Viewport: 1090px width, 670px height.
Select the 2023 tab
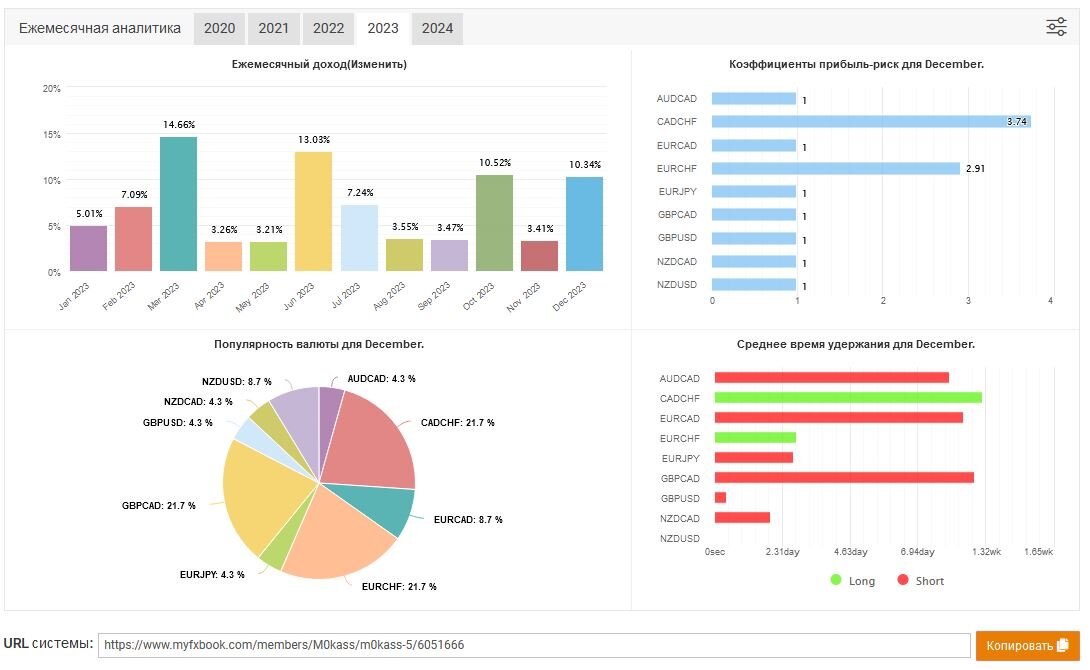[x=383, y=28]
